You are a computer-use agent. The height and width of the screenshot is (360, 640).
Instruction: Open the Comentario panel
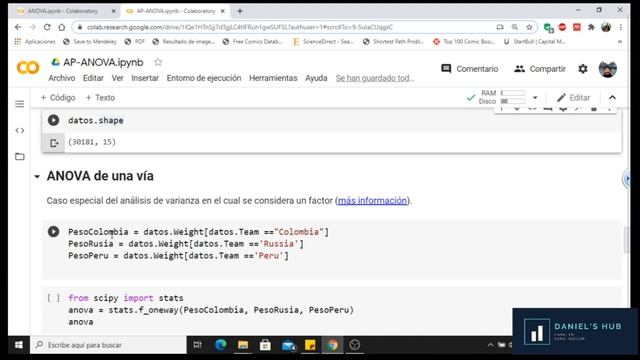pos(470,69)
